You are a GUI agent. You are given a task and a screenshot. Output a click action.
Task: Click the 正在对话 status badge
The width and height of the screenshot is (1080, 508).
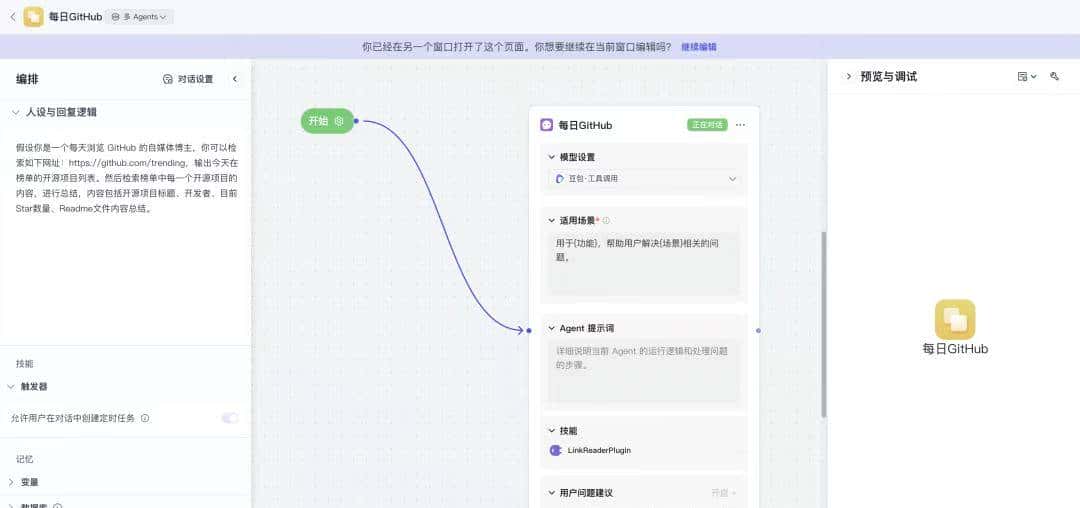(x=707, y=125)
